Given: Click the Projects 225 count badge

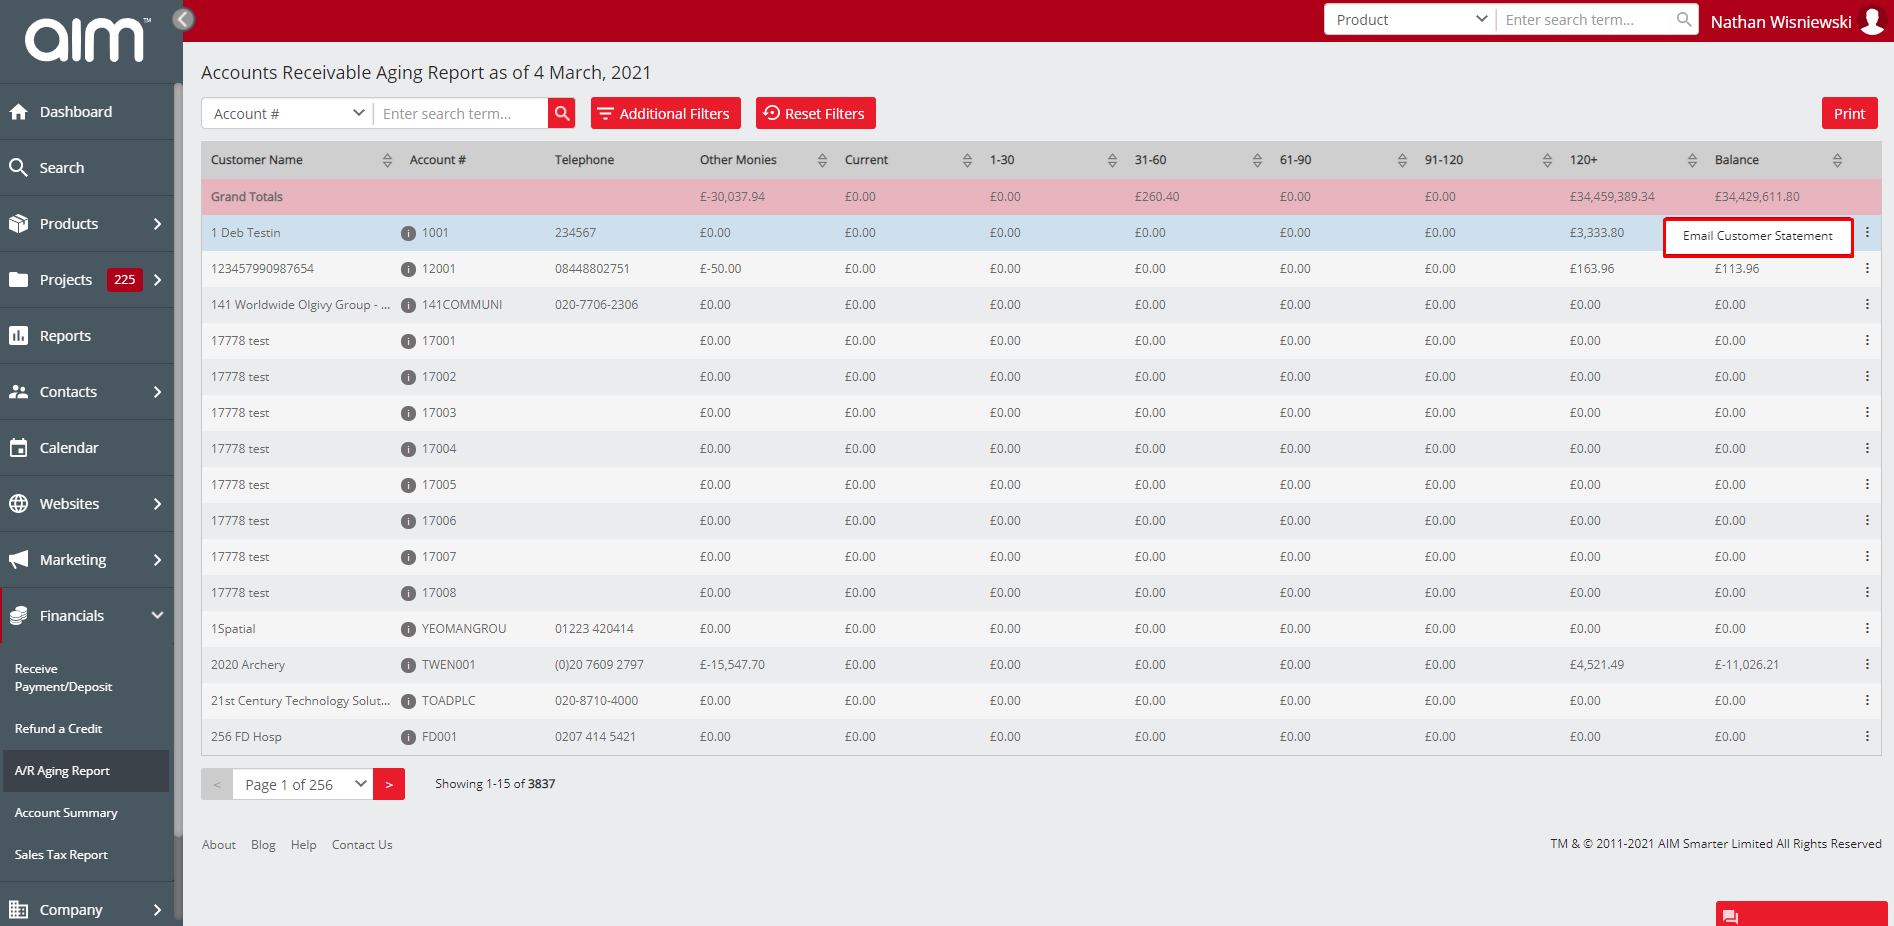Looking at the screenshot, I should pyautogui.click(x=125, y=279).
